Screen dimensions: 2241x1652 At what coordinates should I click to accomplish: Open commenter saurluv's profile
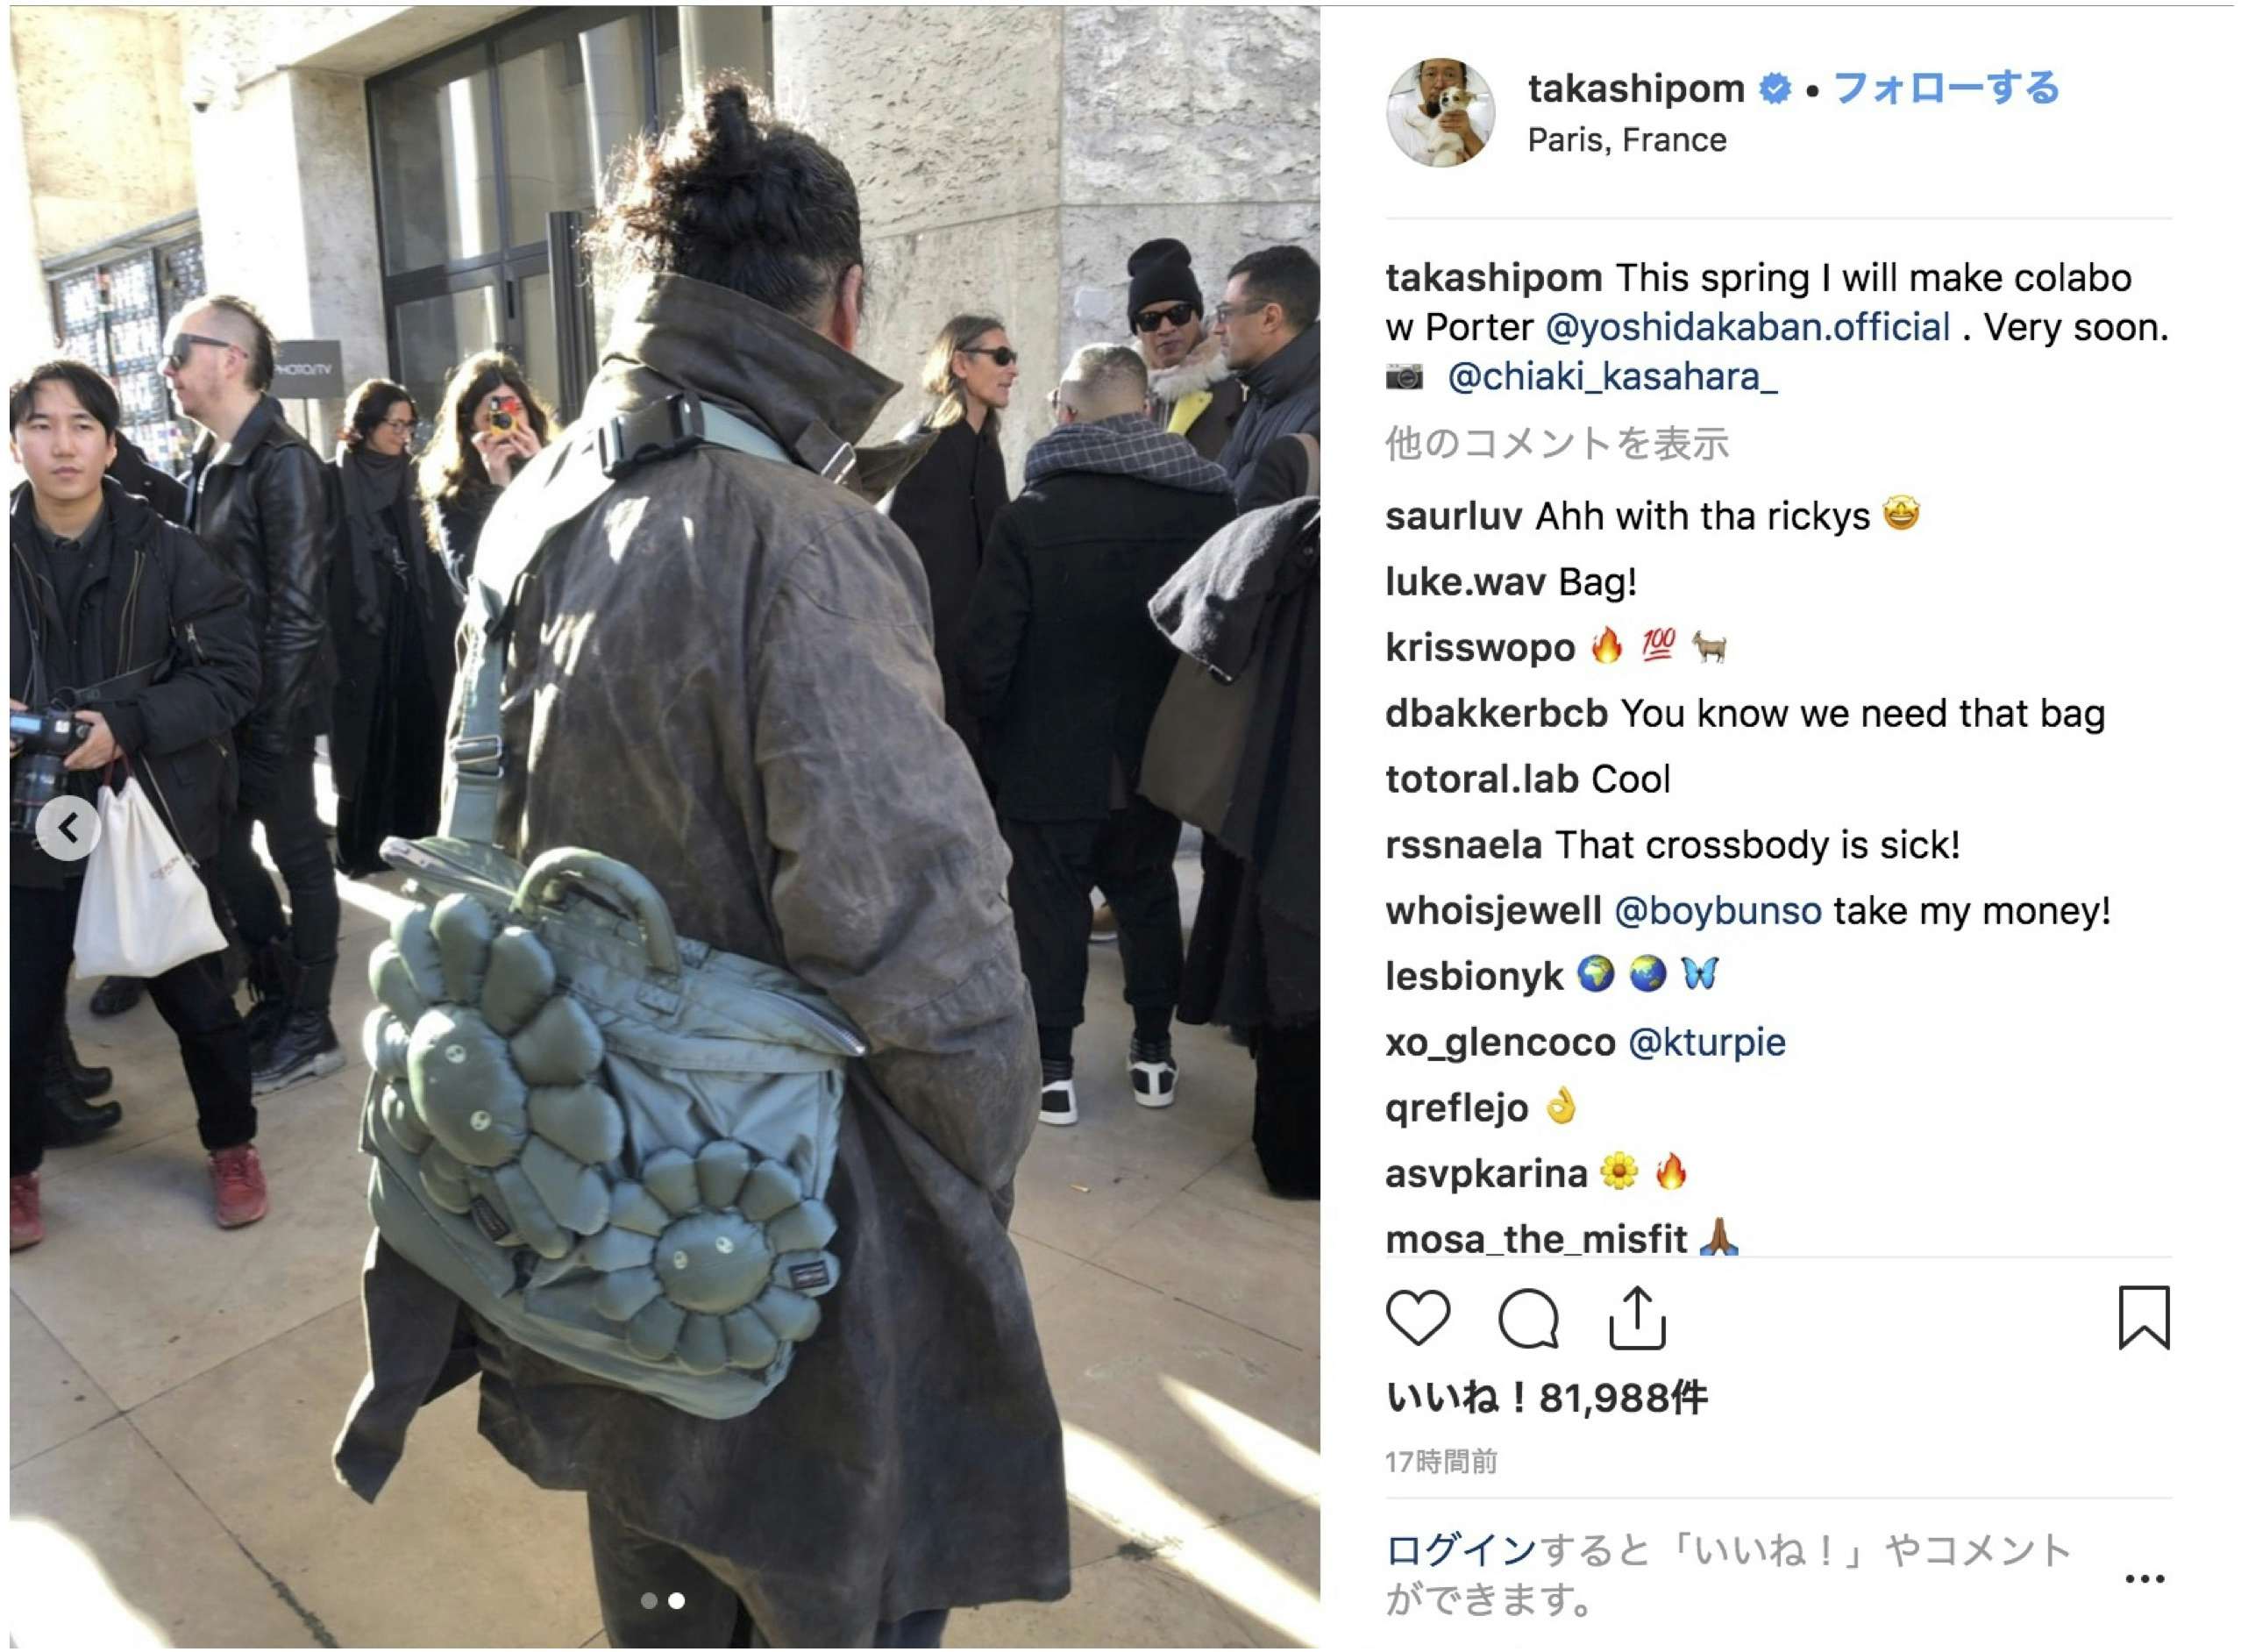[1454, 516]
